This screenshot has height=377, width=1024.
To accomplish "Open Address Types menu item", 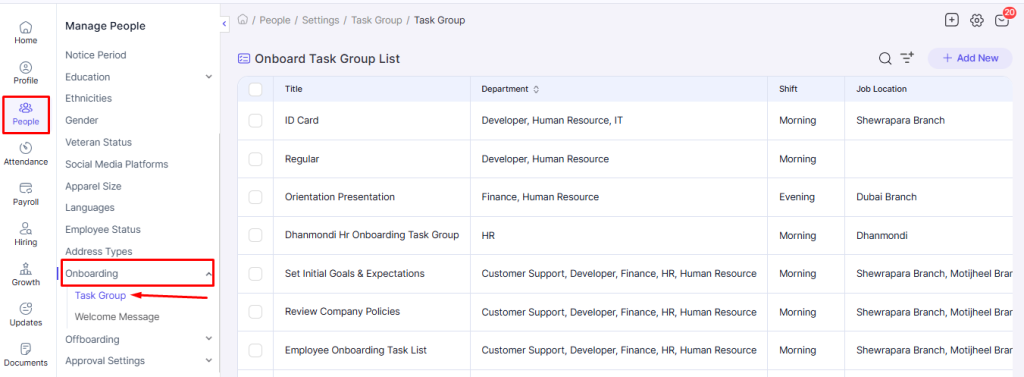I will pos(99,252).
